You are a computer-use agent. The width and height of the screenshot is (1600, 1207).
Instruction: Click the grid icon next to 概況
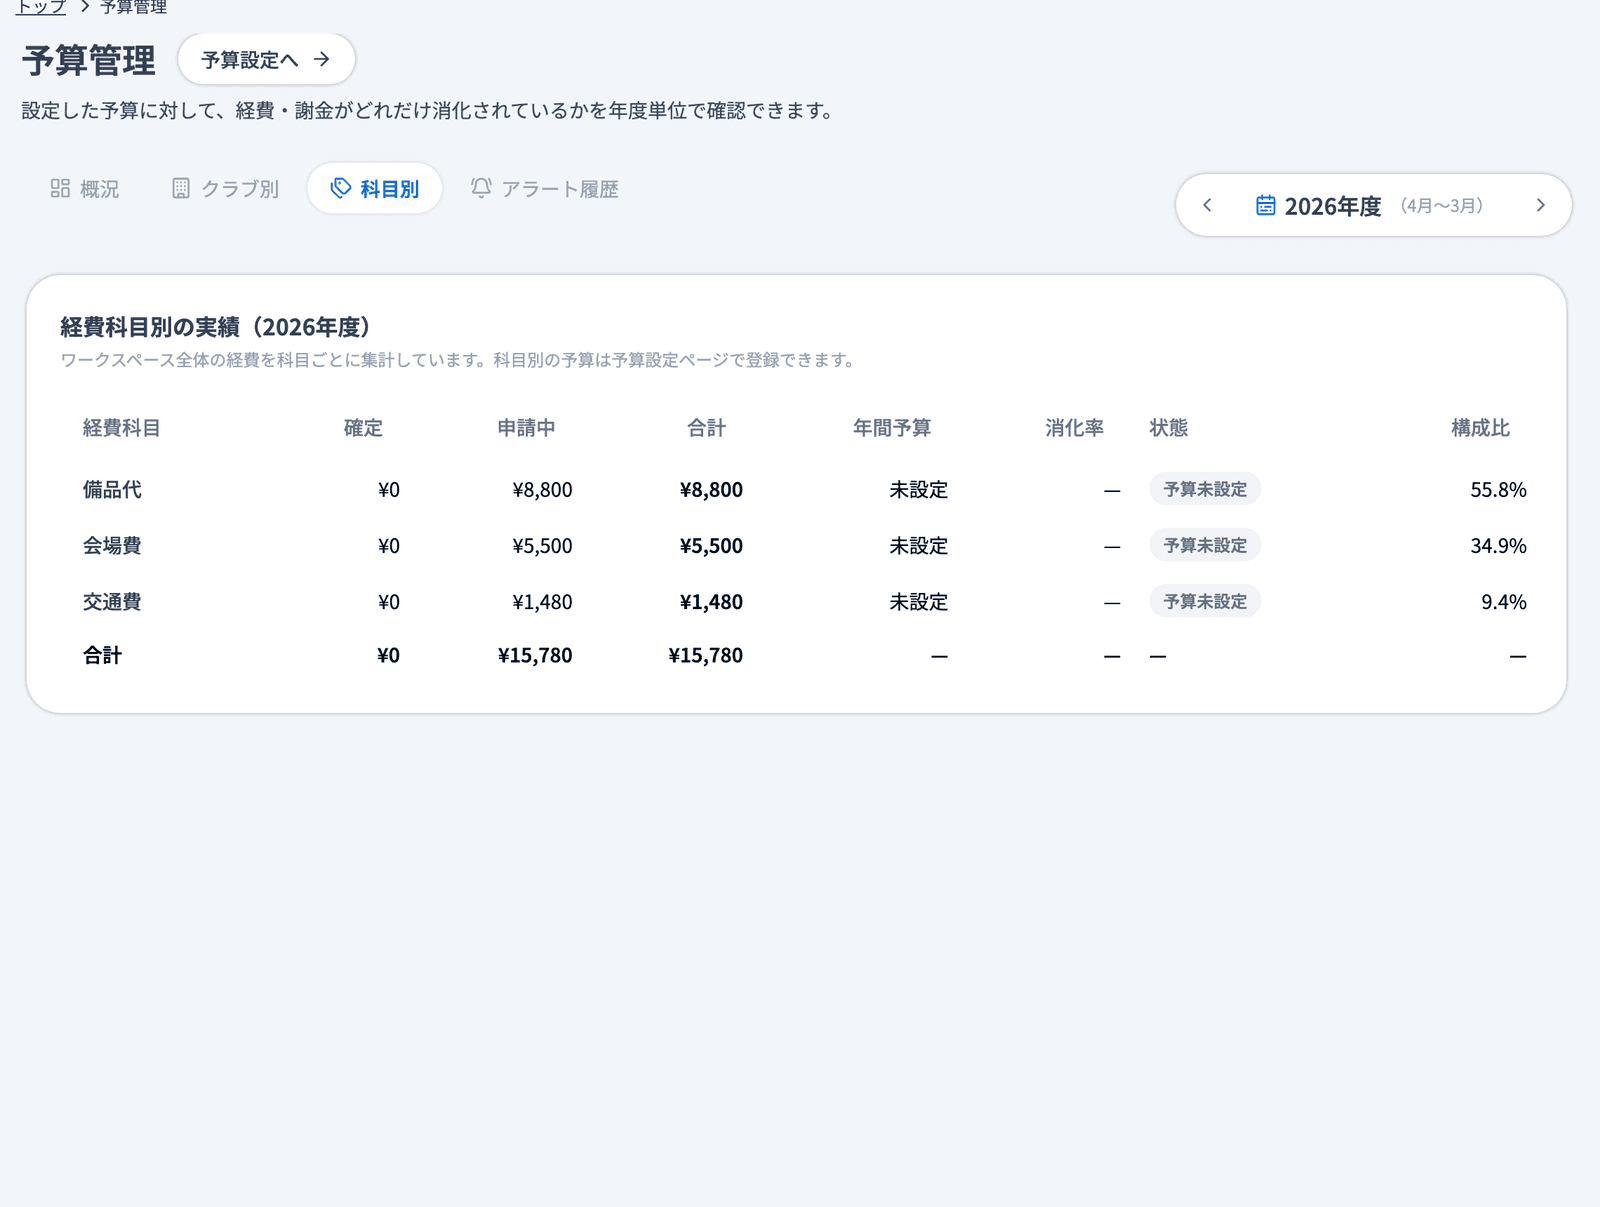tap(60, 188)
